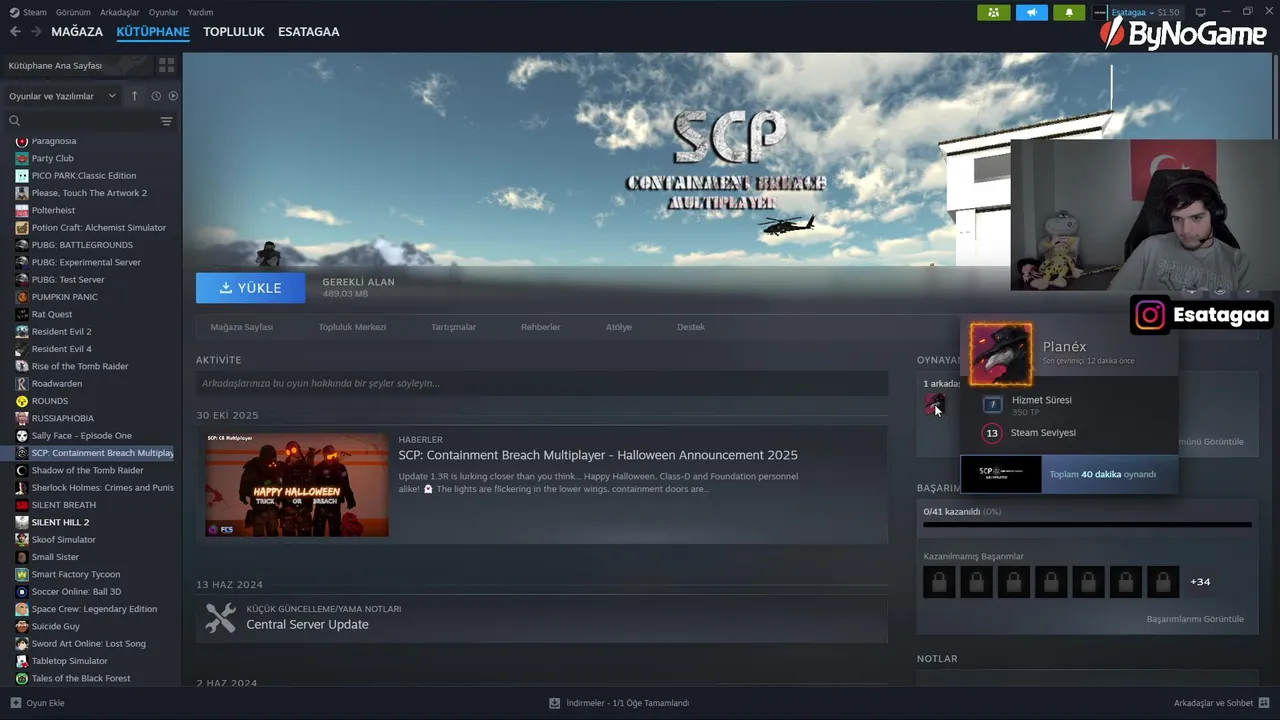Viewport: 1280px width, 720px height.
Task: Sort library with the up arrow icon
Action: [135, 96]
